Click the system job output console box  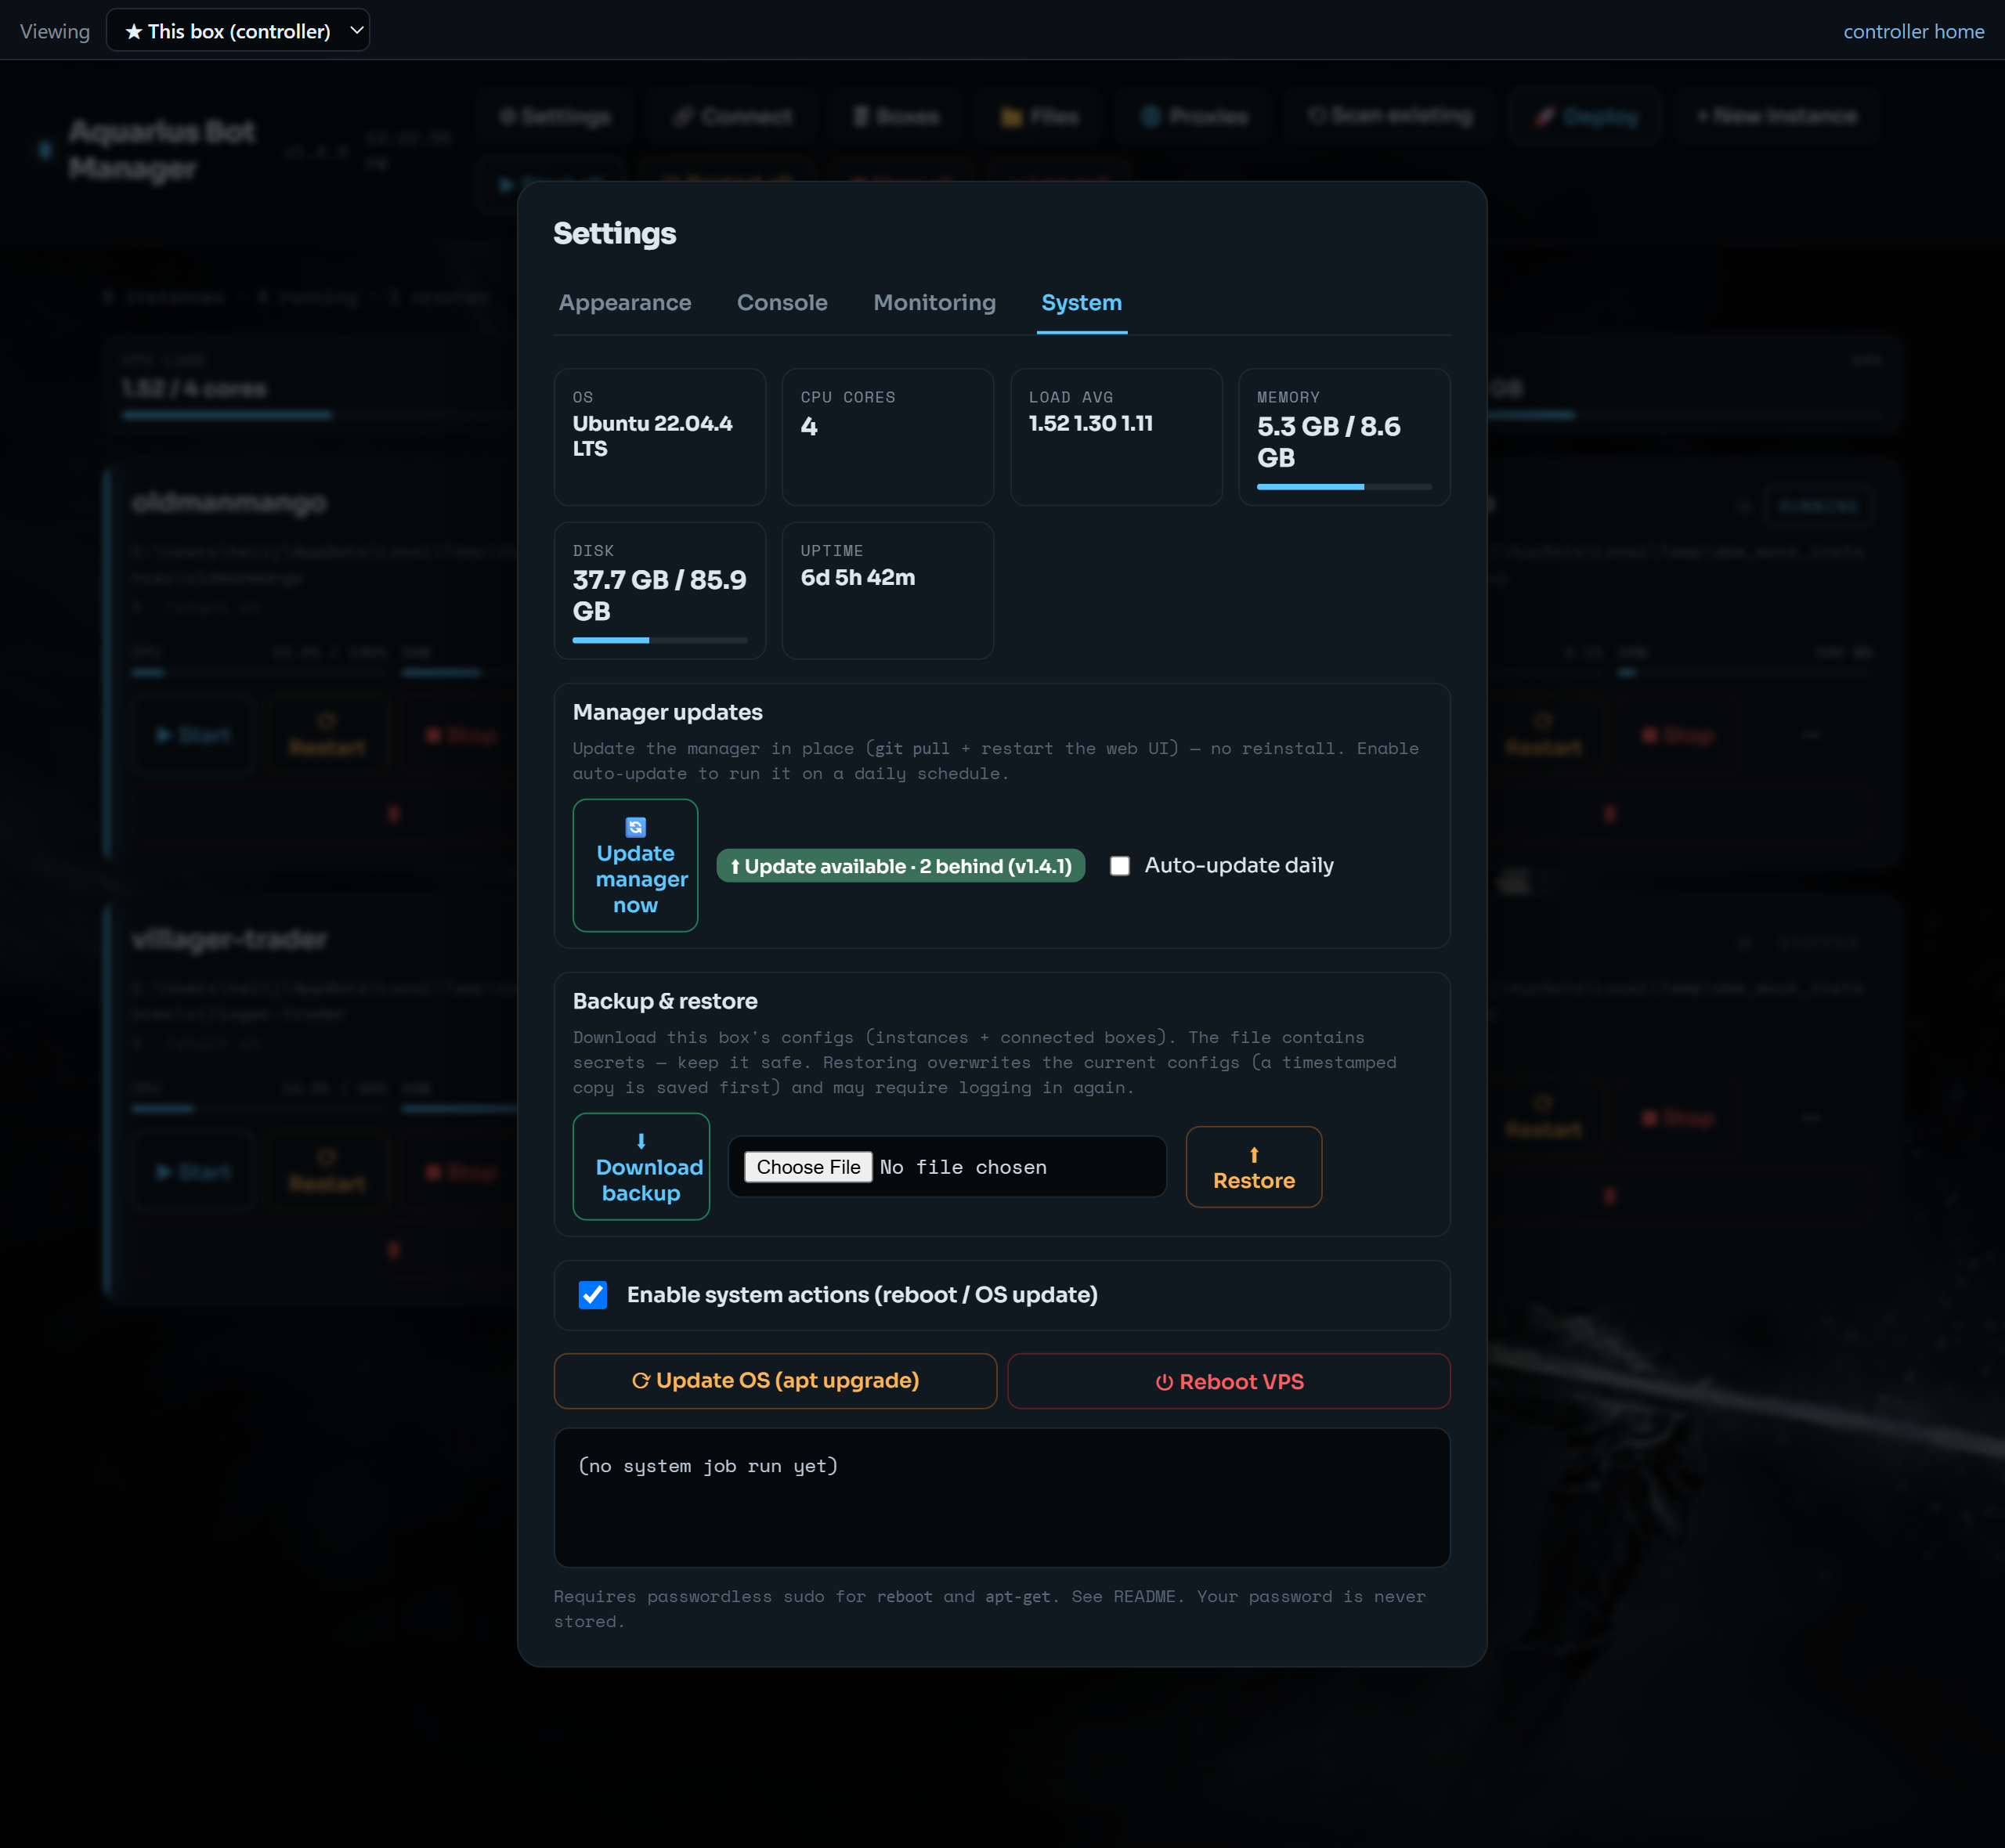[x=1002, y=1497]
